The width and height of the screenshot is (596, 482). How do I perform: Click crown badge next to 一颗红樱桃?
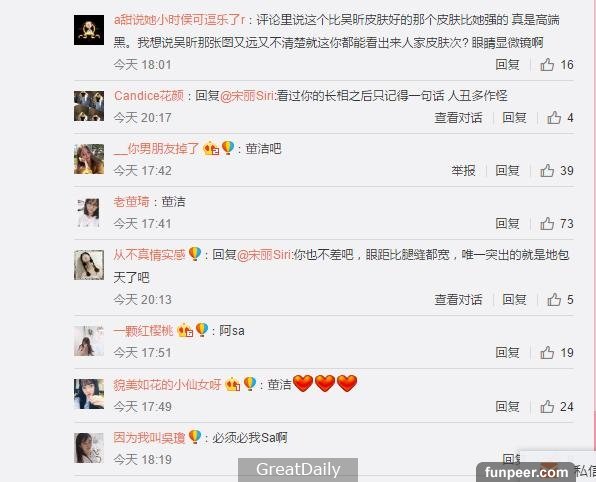(185, 330)
